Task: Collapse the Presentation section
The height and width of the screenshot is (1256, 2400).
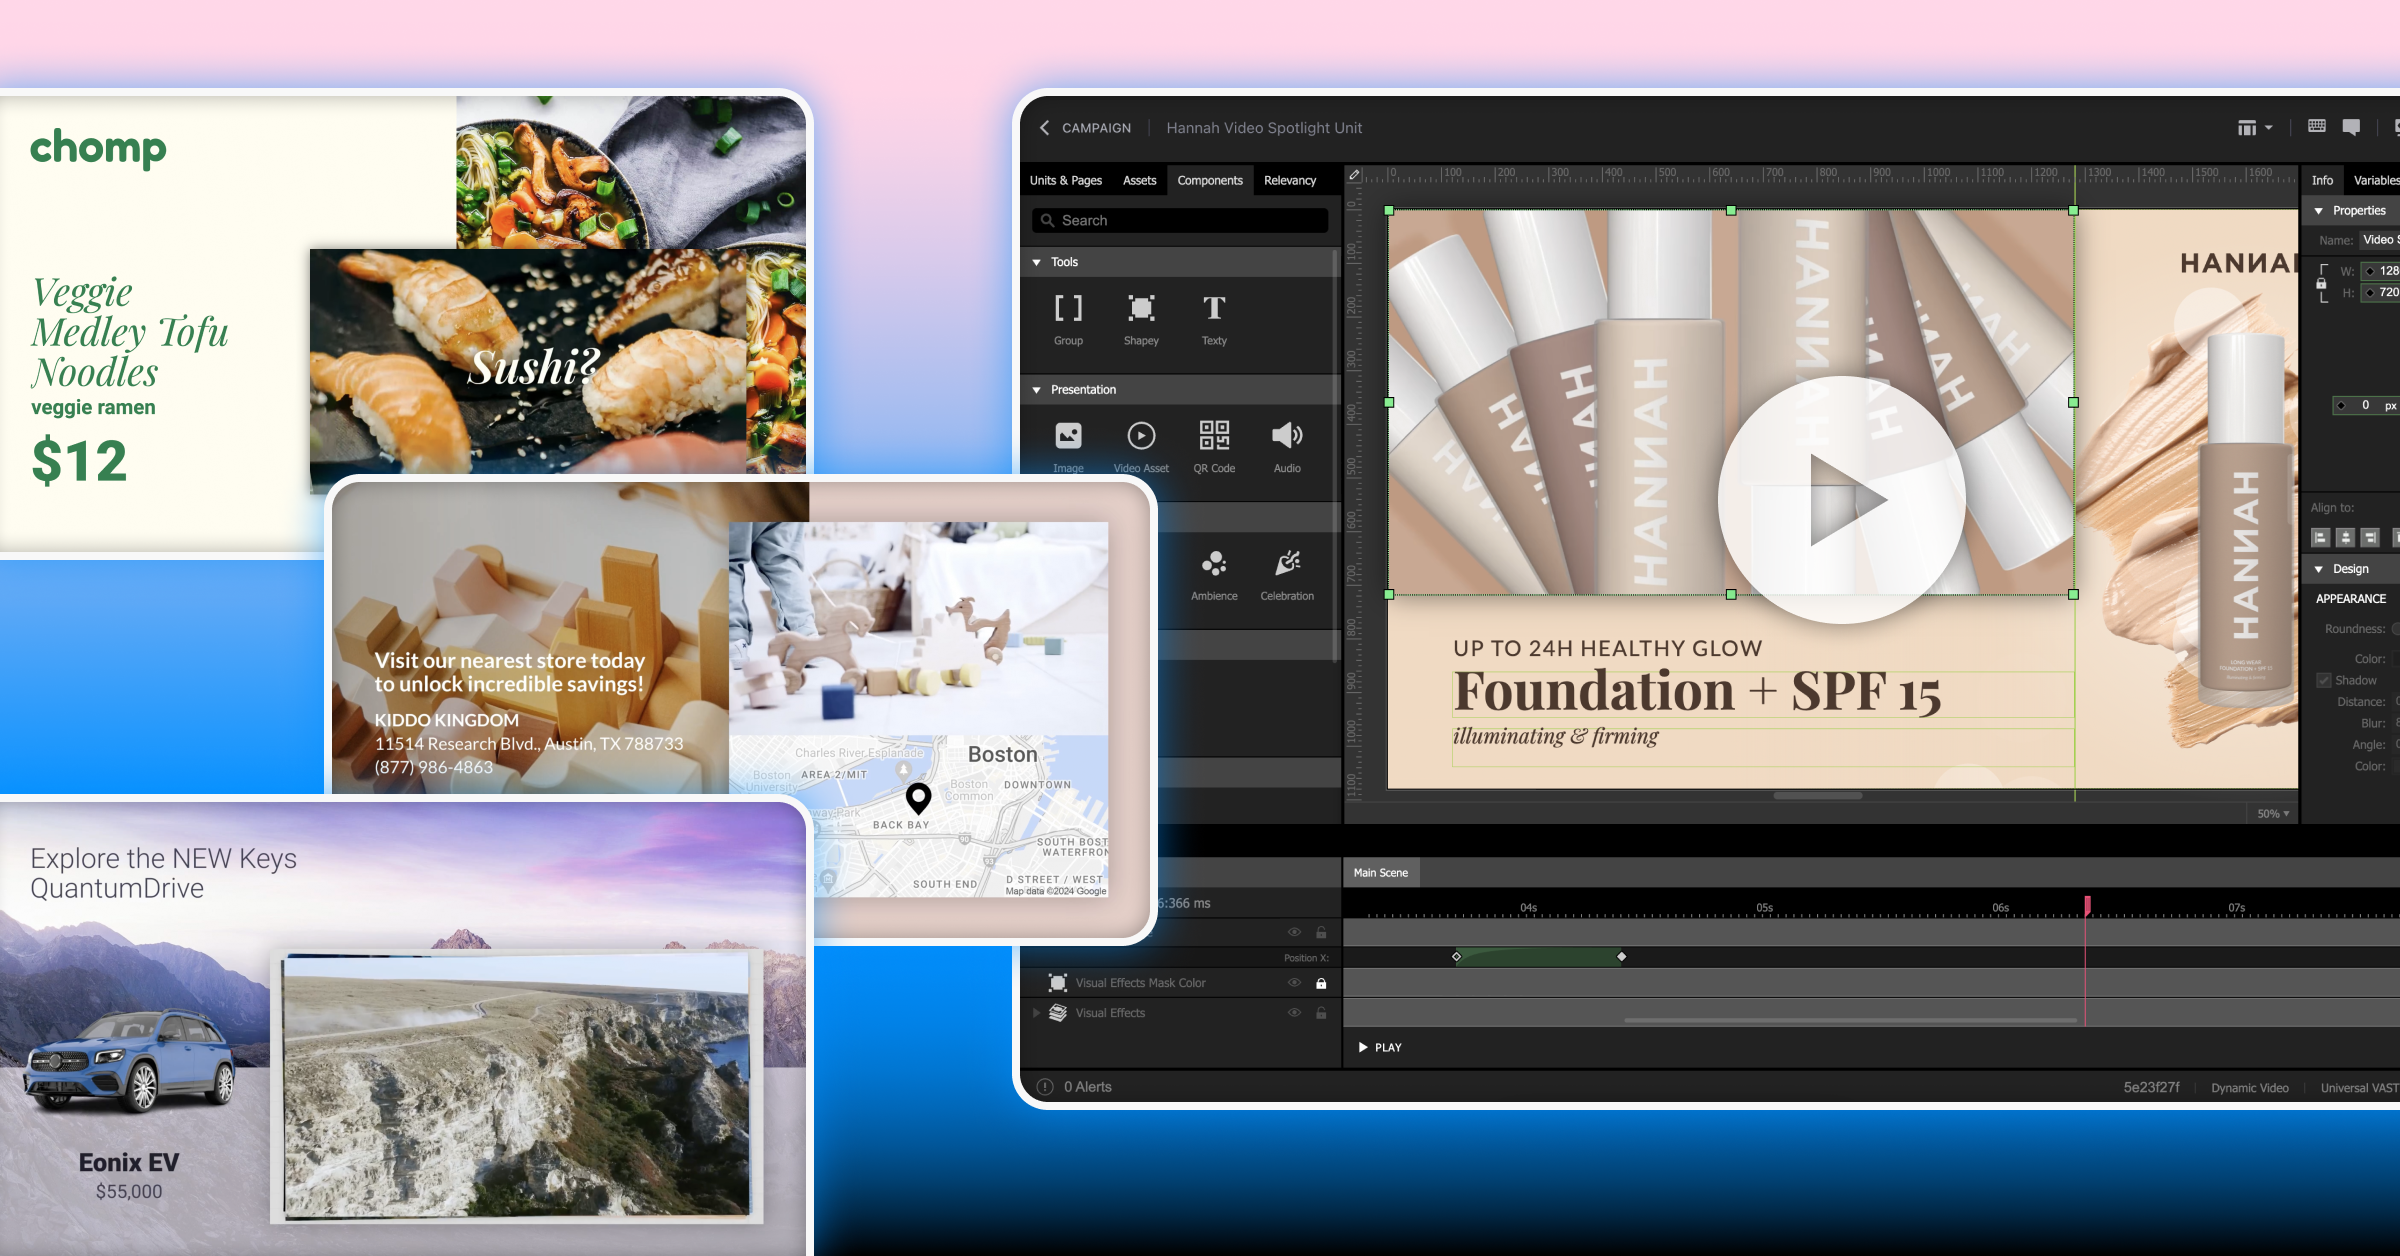Action: [x=1037, y=390]
